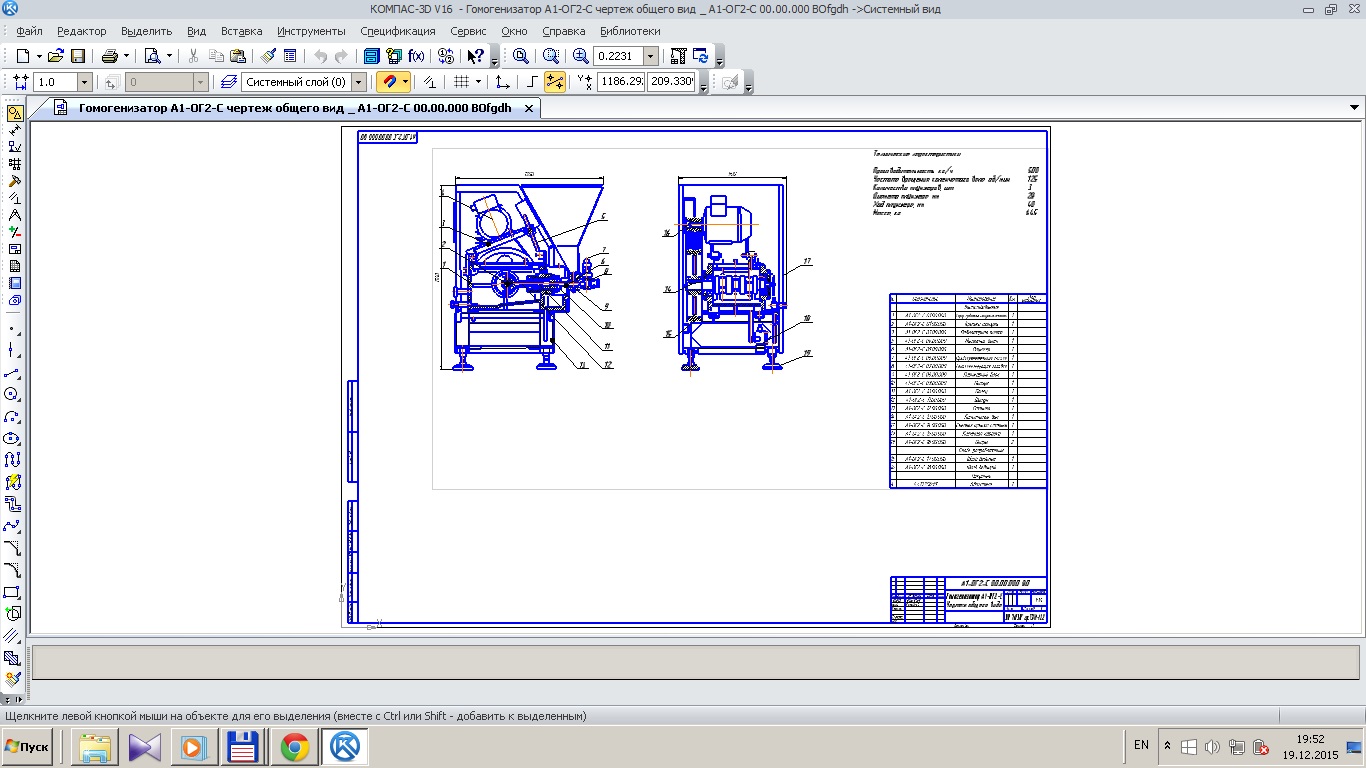Select the Arc tool
This screenshot has height=768, width=1366.
coord(12,417)
